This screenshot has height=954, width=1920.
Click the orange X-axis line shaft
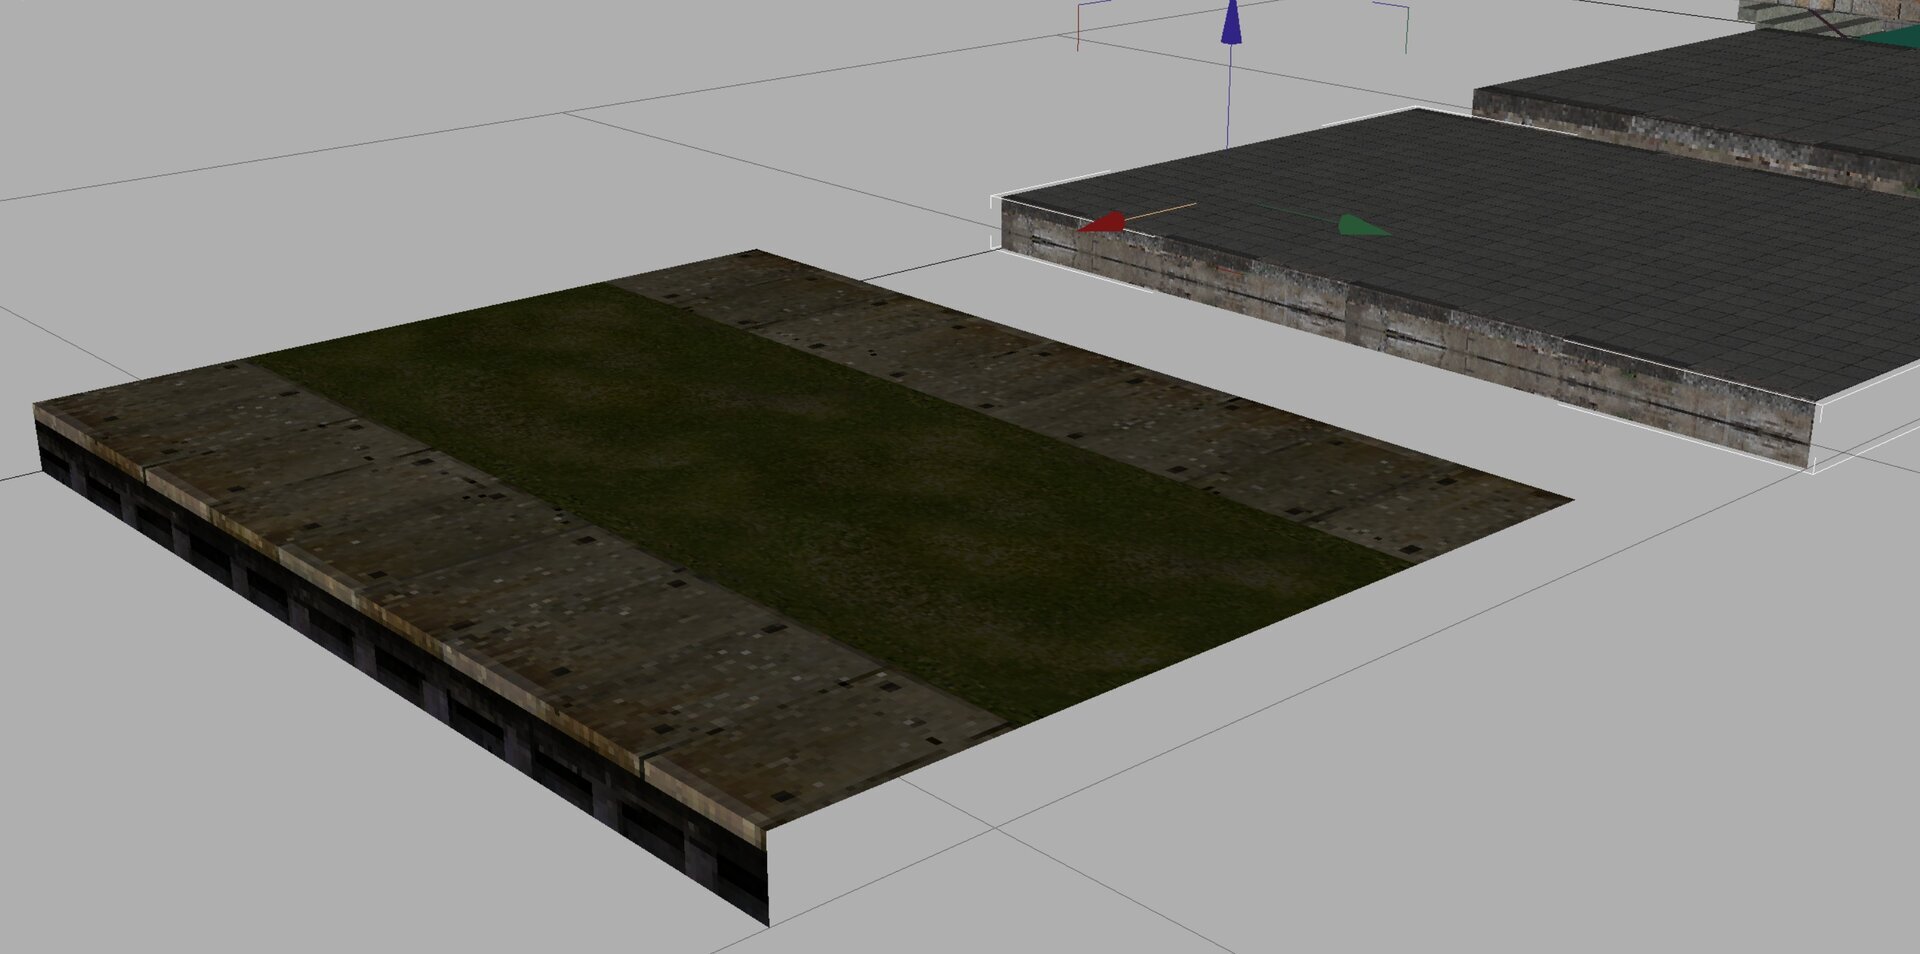tap(1162, 210)
